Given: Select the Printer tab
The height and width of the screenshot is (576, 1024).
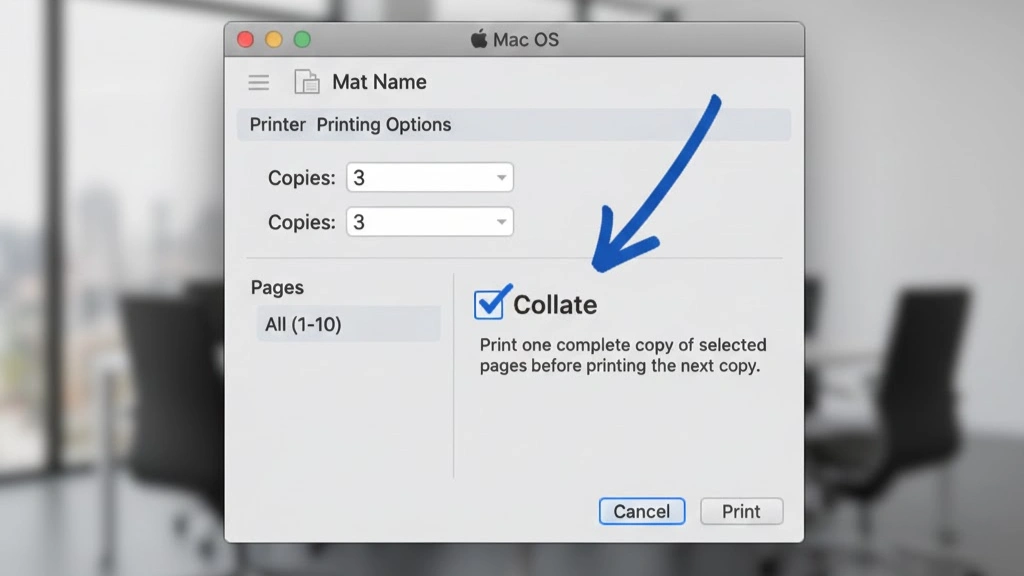Looking at the screenshot, I should (277, 125).
